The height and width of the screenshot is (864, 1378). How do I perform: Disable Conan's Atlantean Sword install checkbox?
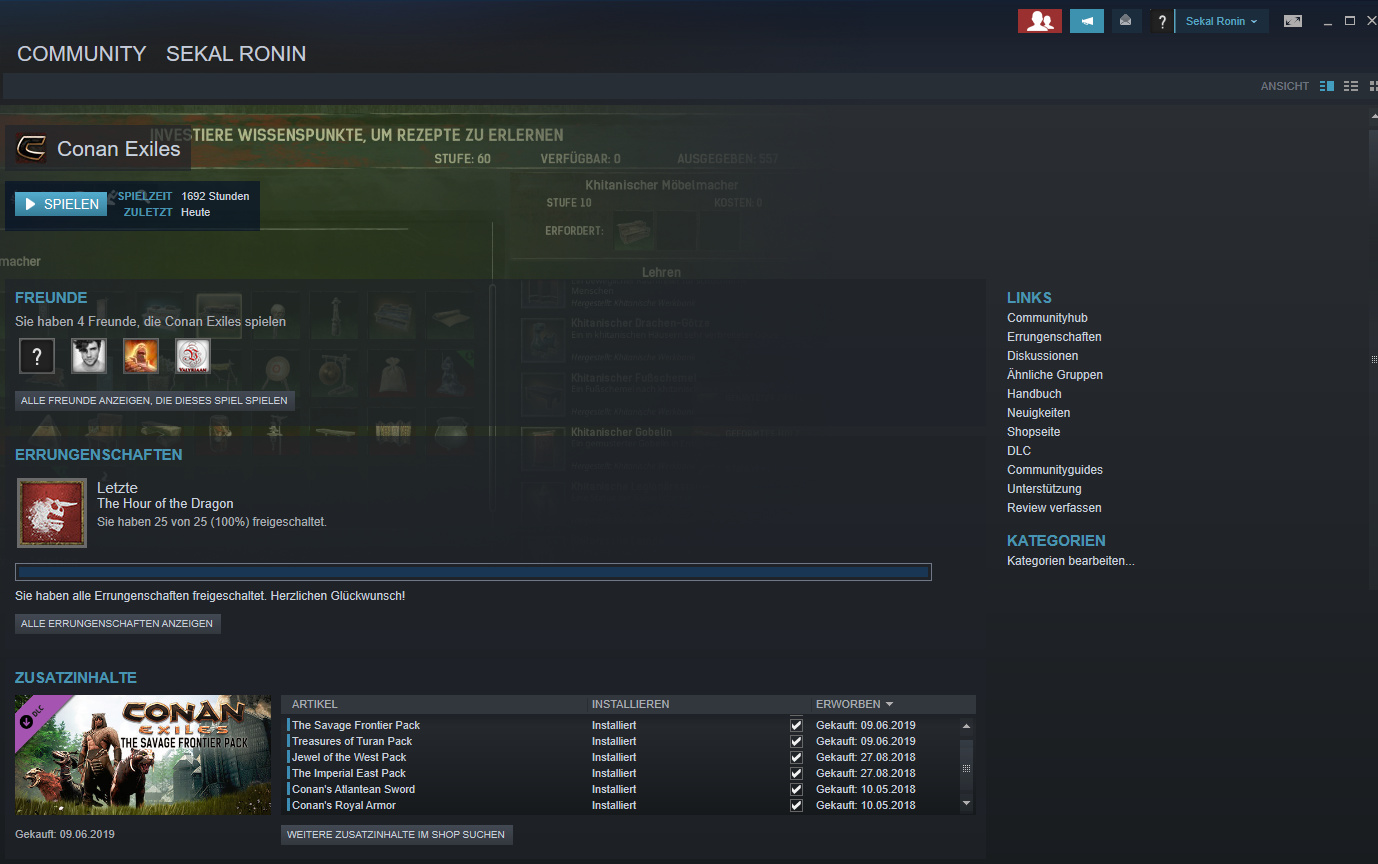click(796, 789)
